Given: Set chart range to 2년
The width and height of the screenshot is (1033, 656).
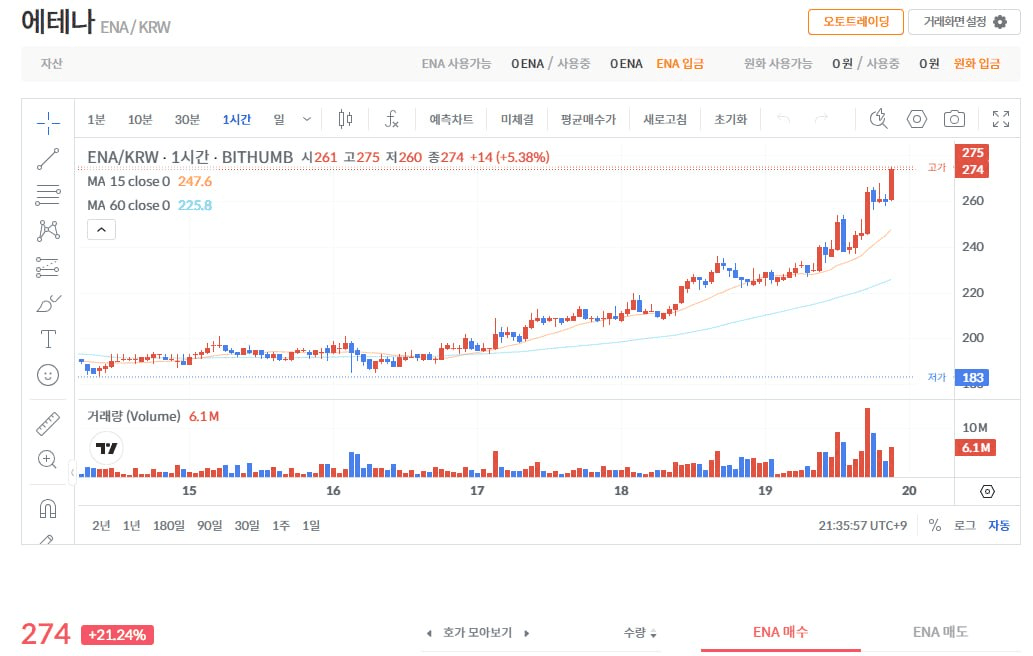Looking at the screenshot, I should [101, 526].
